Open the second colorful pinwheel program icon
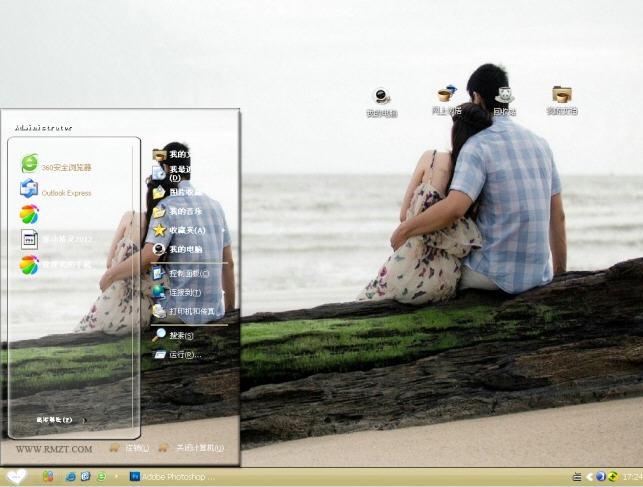Screen dimensions: 643x487 (29, 265)
